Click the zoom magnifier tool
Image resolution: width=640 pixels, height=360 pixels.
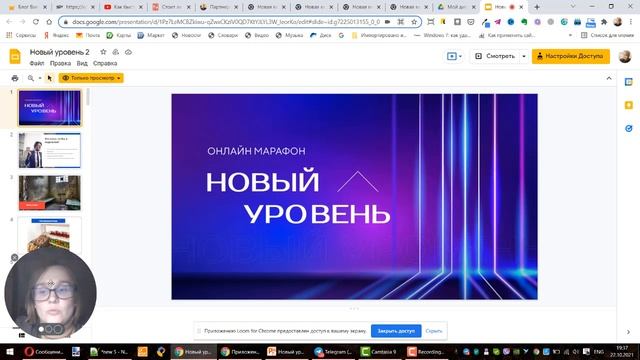click(31, 78)
